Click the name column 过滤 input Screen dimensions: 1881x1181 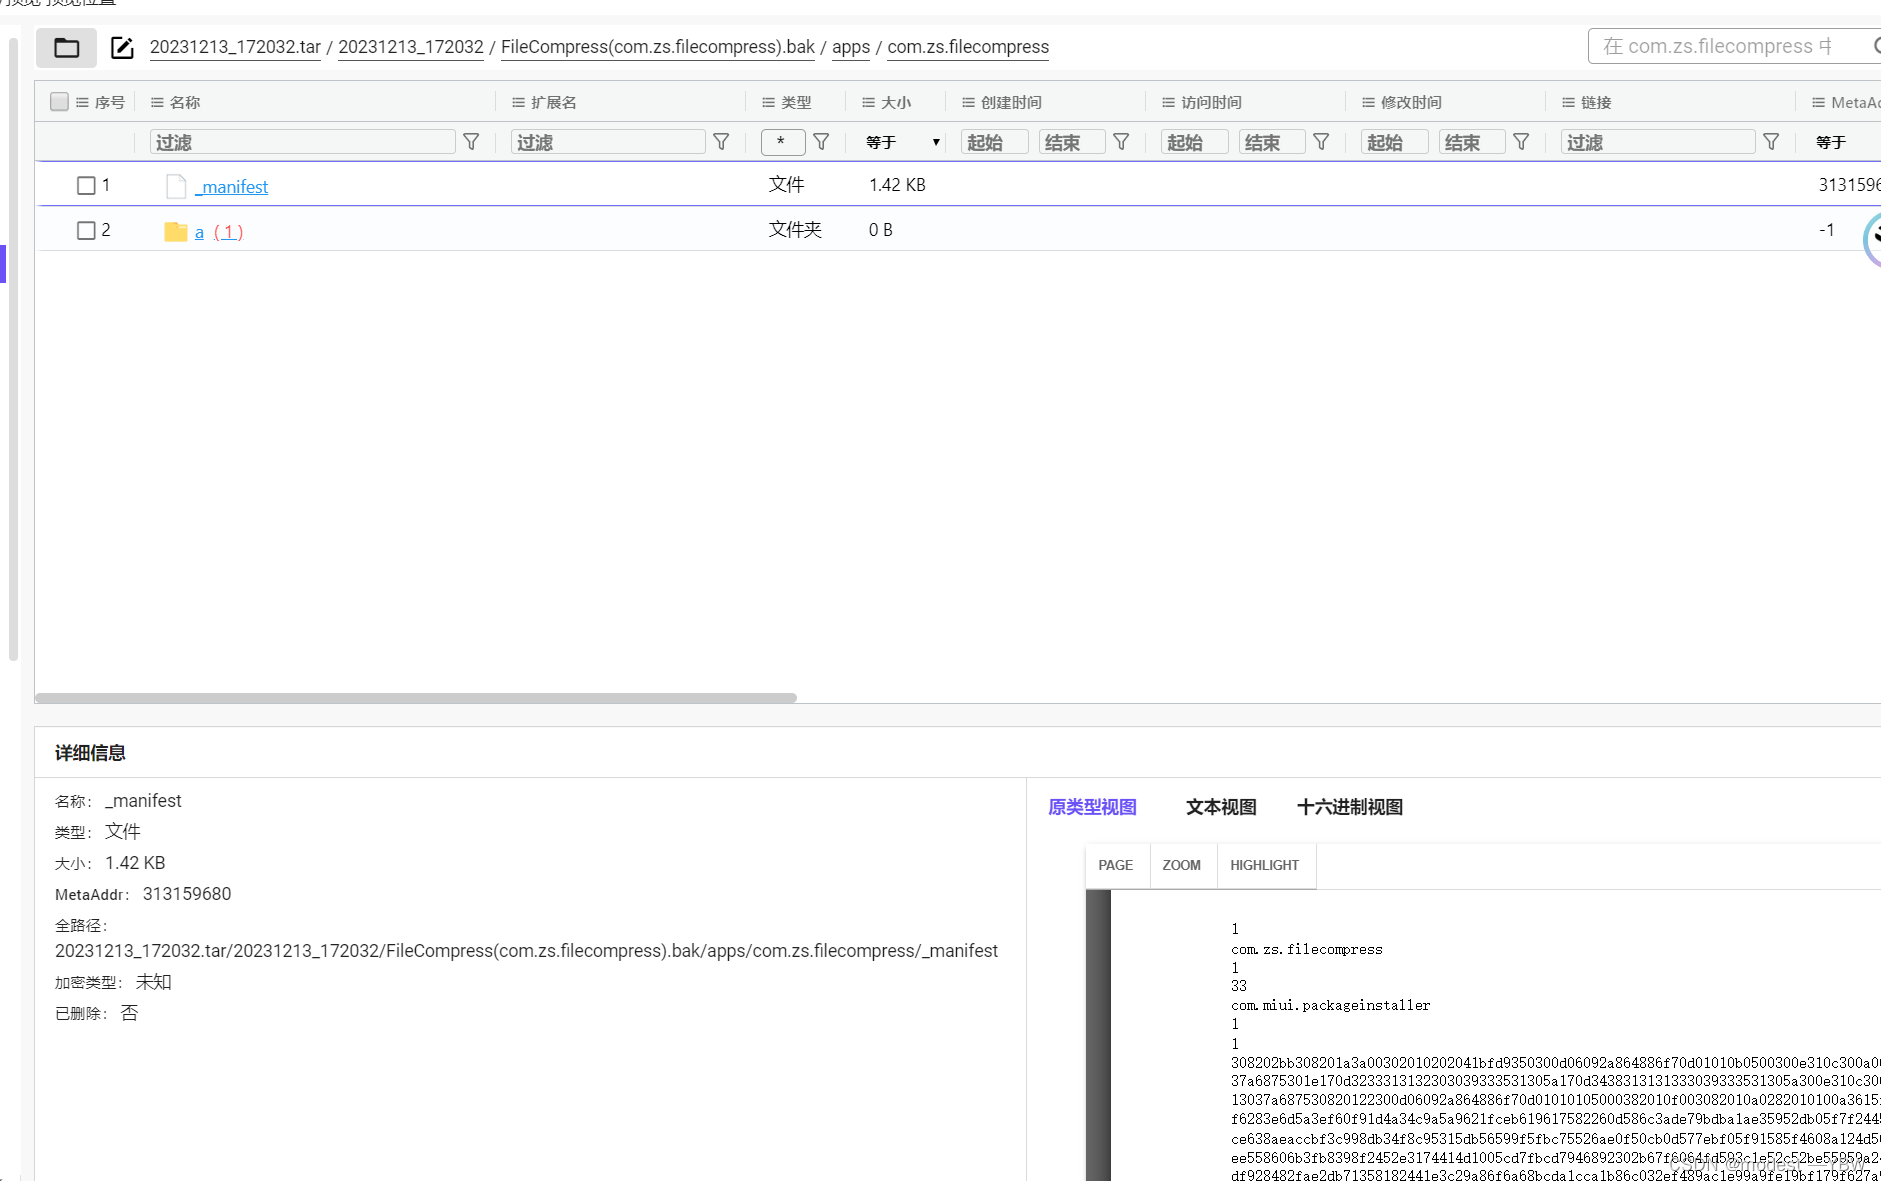coord(303,142)
